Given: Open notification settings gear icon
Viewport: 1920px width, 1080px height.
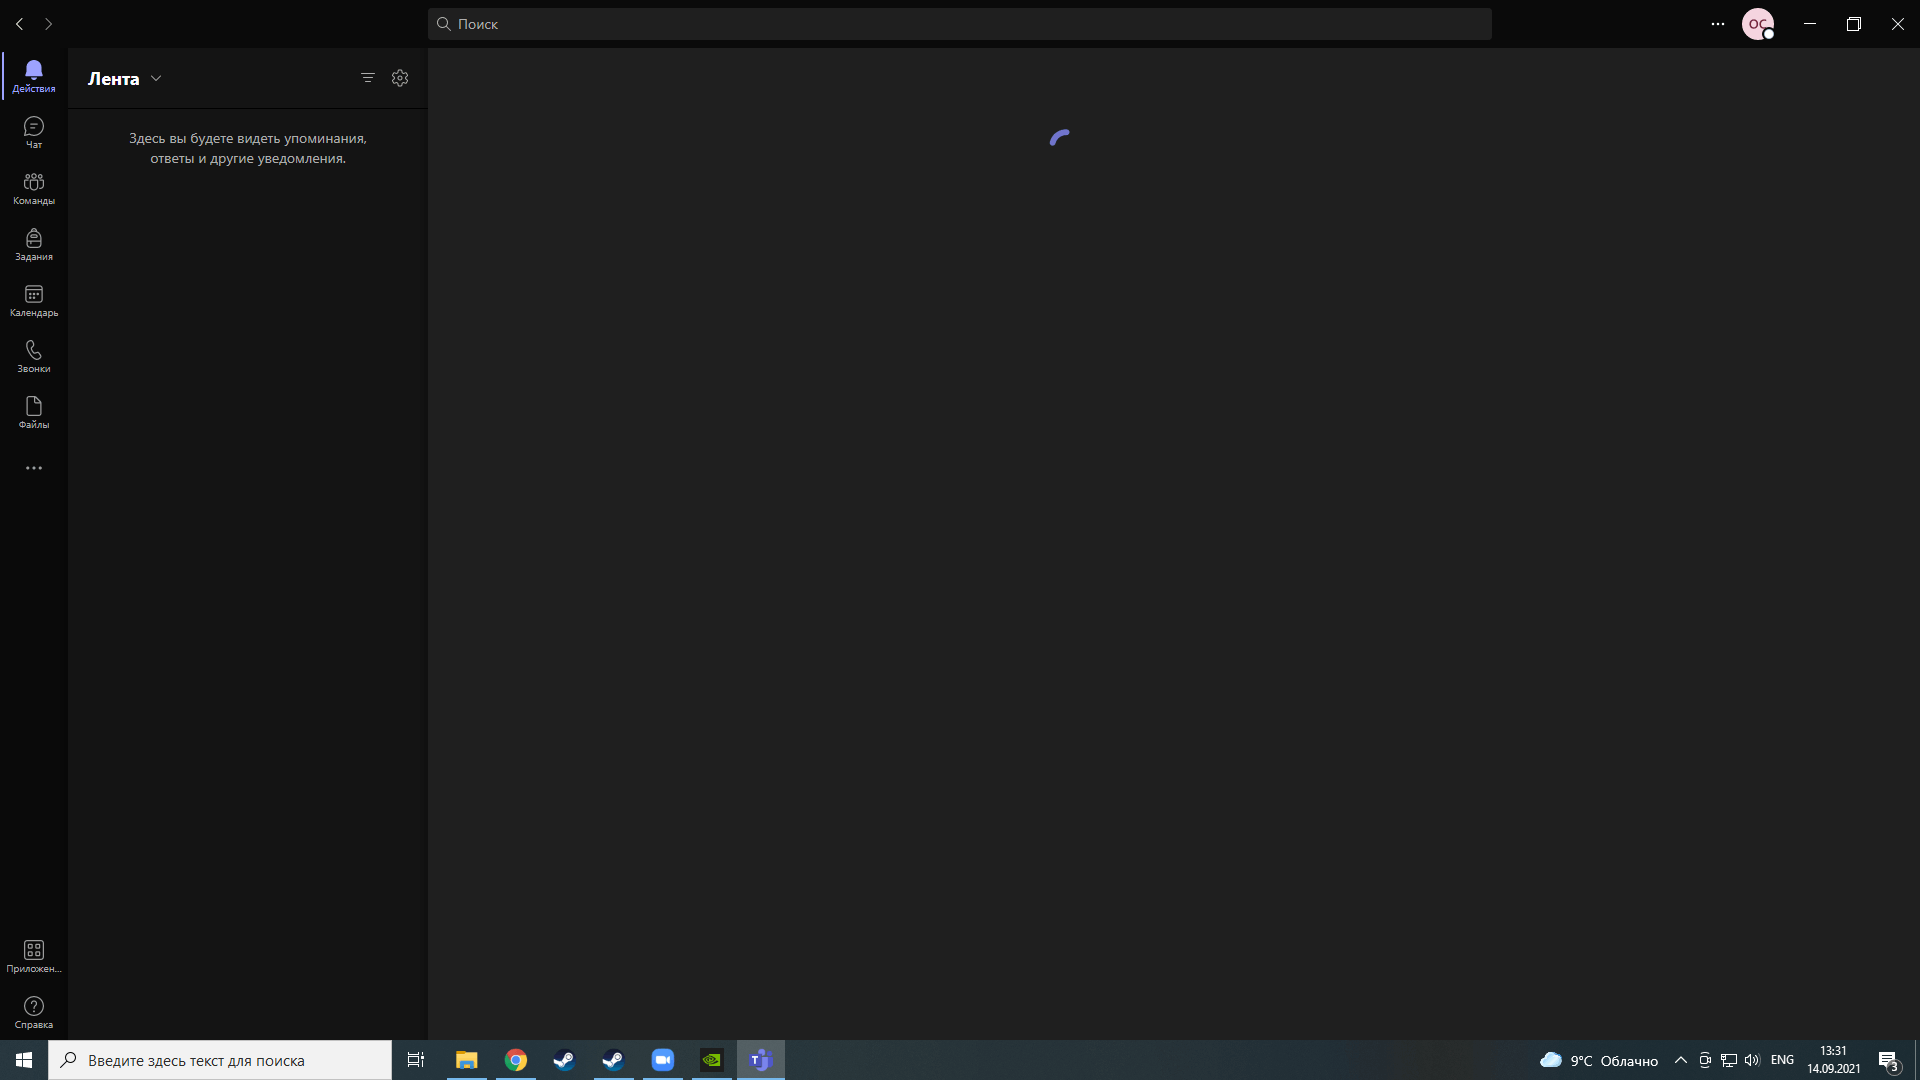Looking at the screenshot, I should pos(400,78).
